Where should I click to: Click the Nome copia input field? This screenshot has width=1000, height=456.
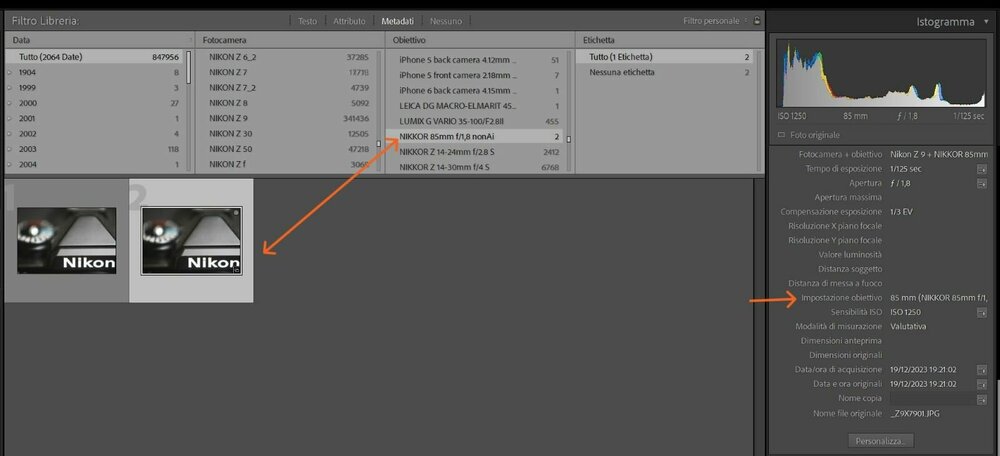[931, 399]
